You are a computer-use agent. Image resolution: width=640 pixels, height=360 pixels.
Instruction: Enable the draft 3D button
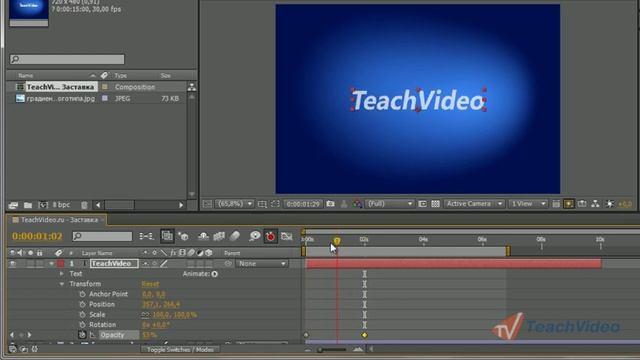(183, 236)
